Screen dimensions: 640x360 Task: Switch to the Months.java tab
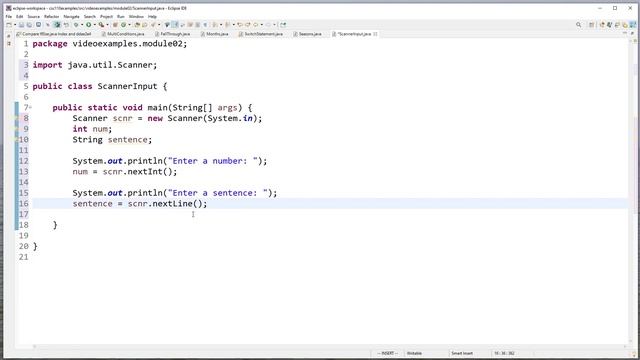click(x=214, y=34)
